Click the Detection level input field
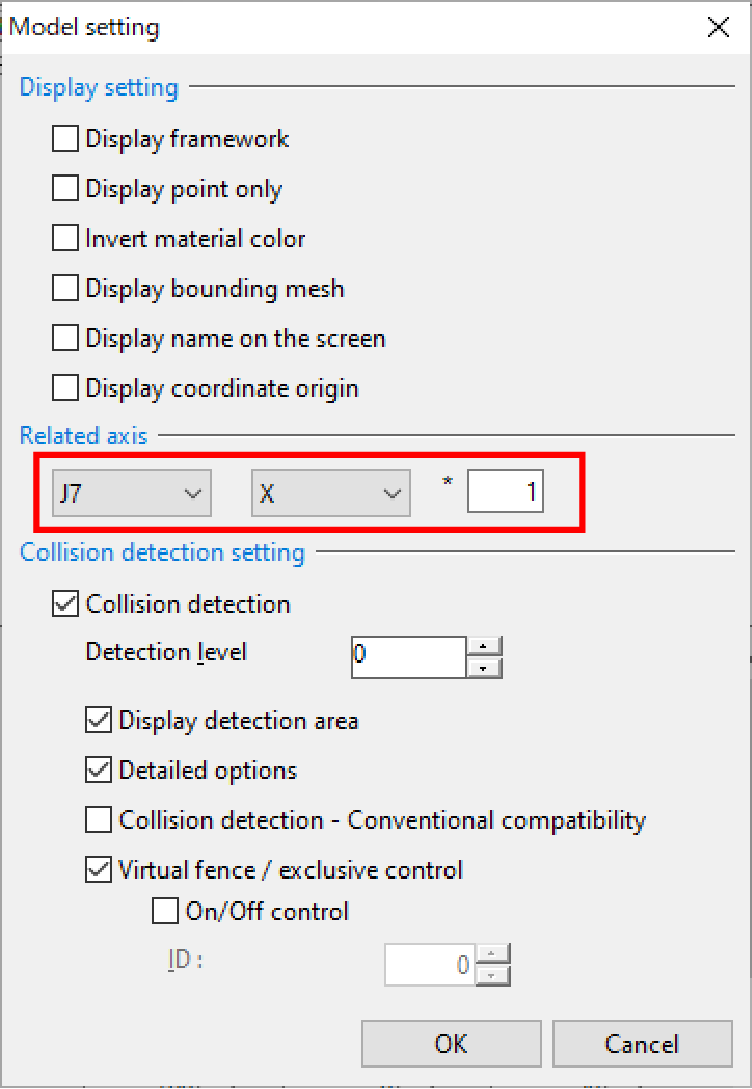 coord(408,656)
